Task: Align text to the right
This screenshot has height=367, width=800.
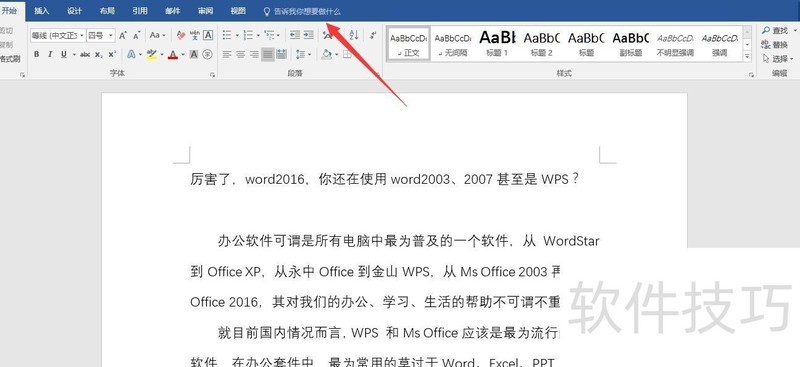Action: pos(254,54)
